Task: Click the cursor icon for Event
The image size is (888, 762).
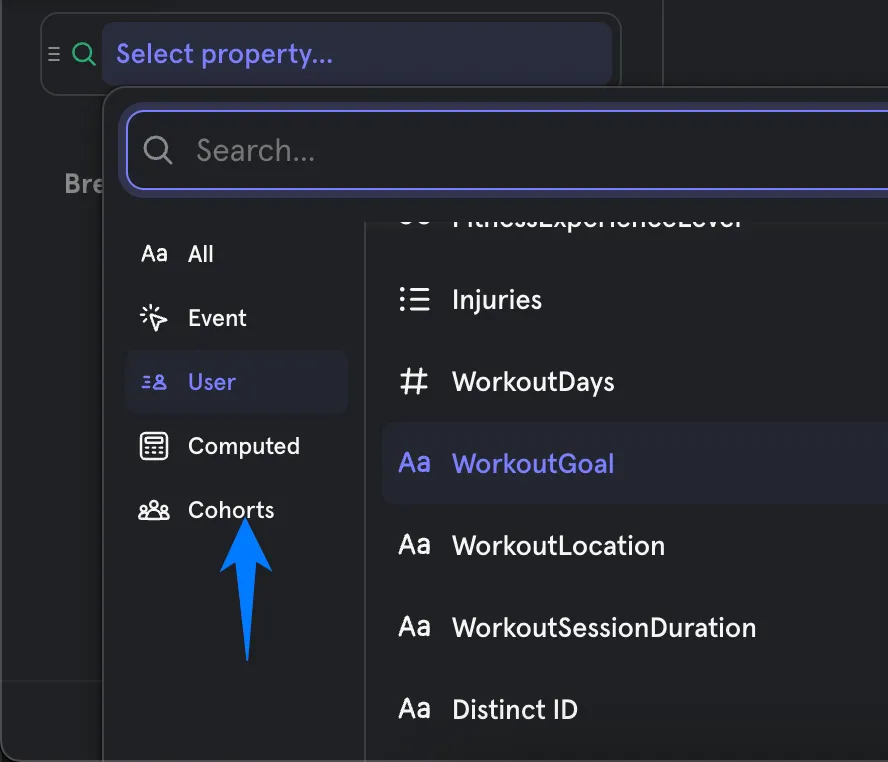Action: click(x=154, y=318)
